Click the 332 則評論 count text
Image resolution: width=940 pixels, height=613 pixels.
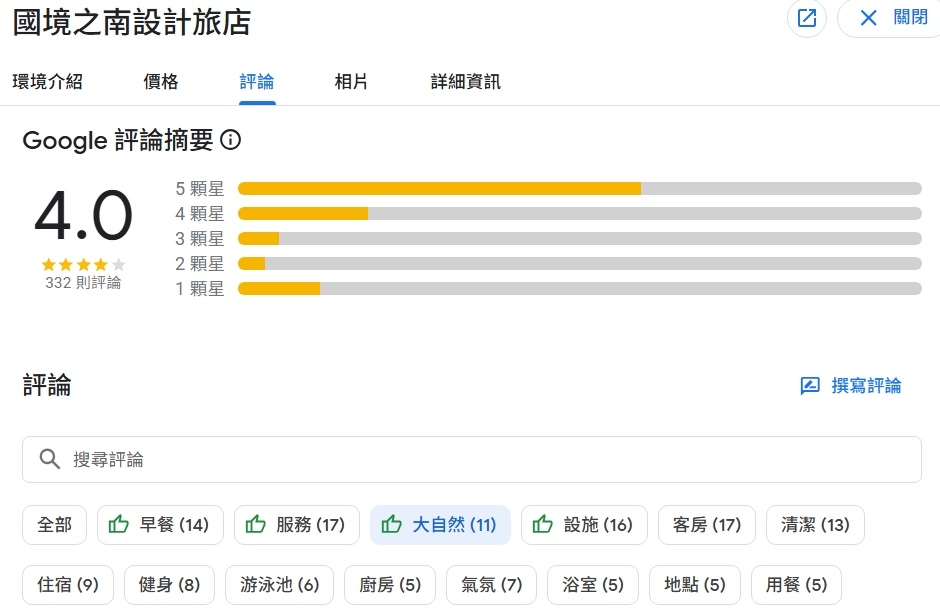(83, 283)
